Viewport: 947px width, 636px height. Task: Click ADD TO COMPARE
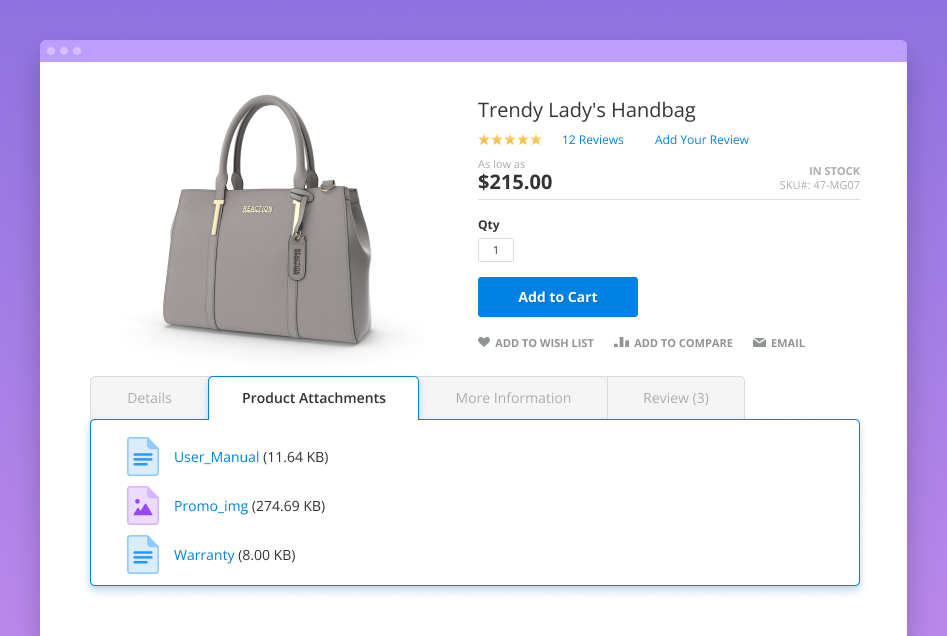(x=681, y=342)
